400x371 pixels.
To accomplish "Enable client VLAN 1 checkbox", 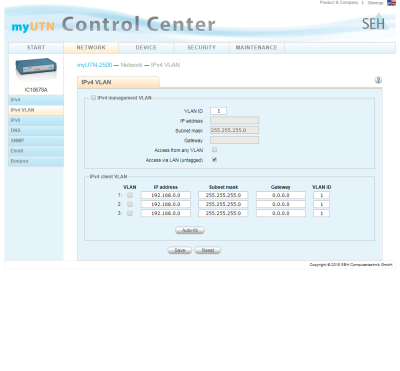I will [x=130, y=195].
